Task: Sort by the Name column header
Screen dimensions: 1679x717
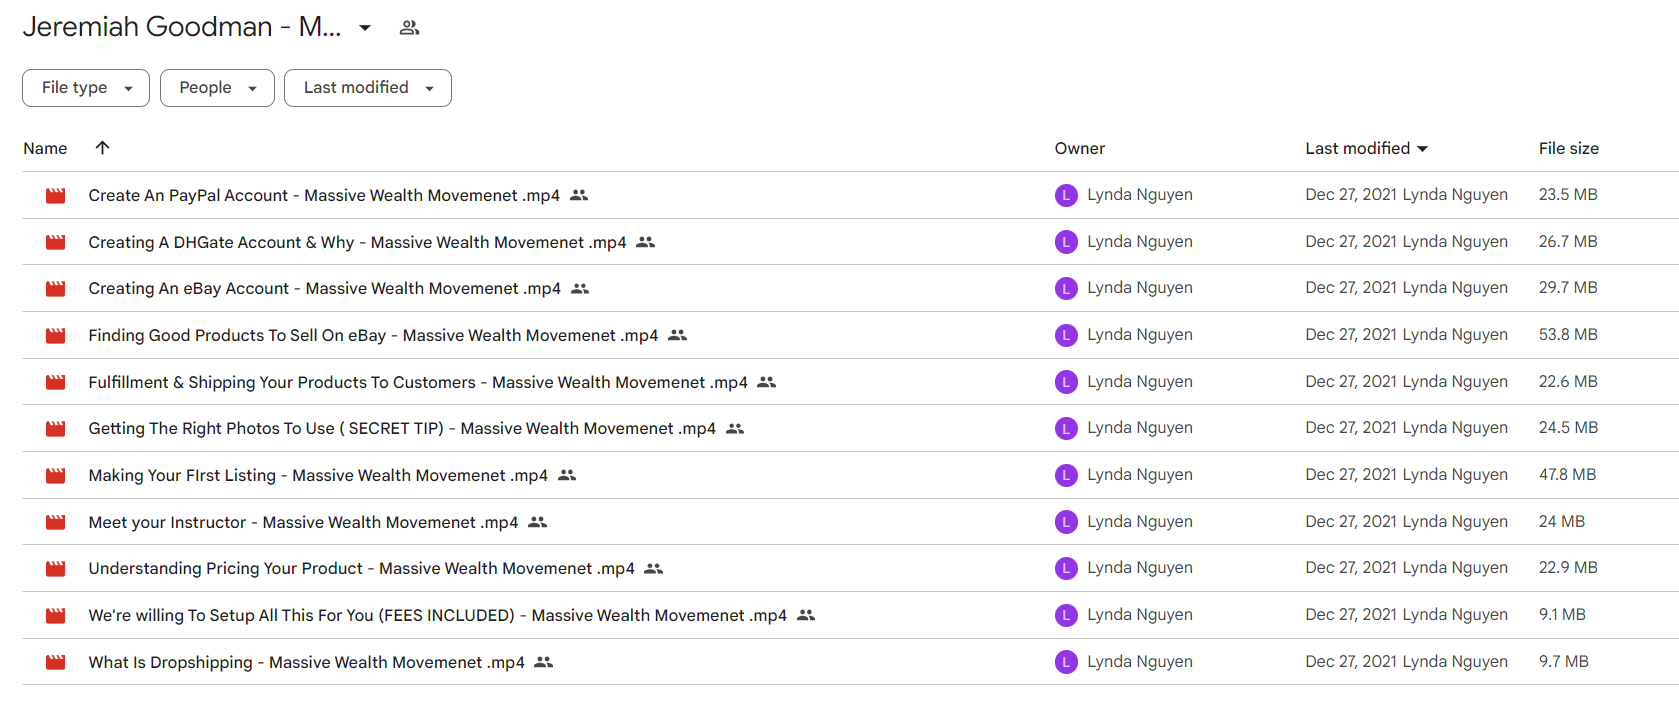Action: 45,148
